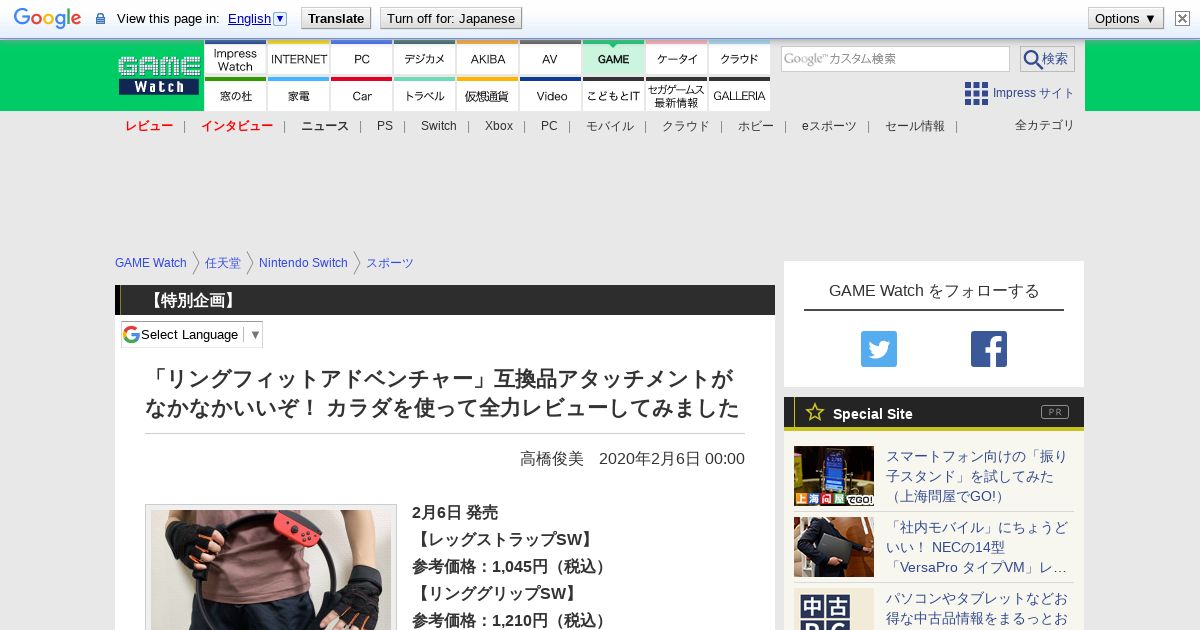Click GAME Watch breadcrumb link

coord(151,263)
